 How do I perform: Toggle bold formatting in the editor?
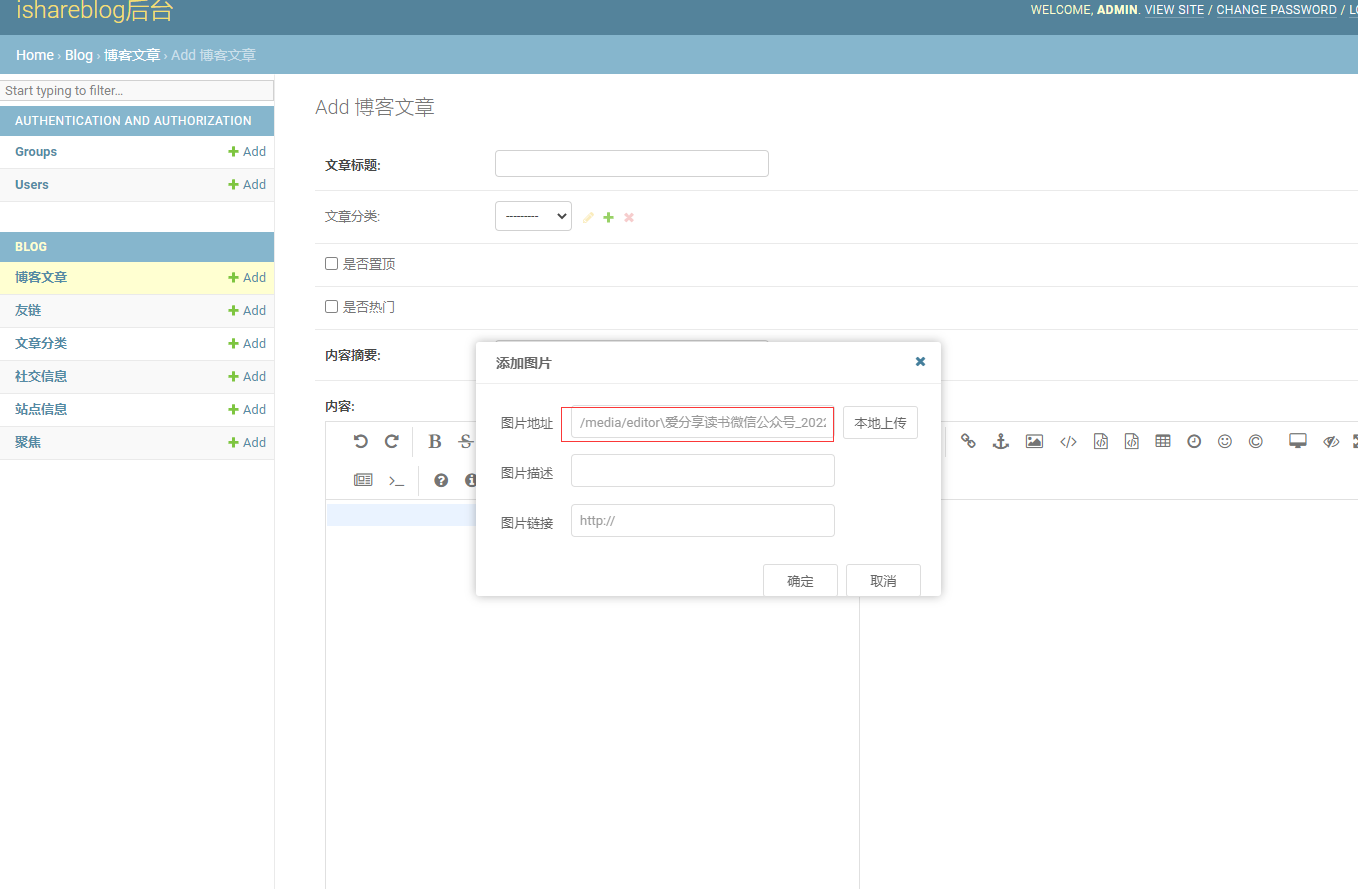click(x=435, y=441)
